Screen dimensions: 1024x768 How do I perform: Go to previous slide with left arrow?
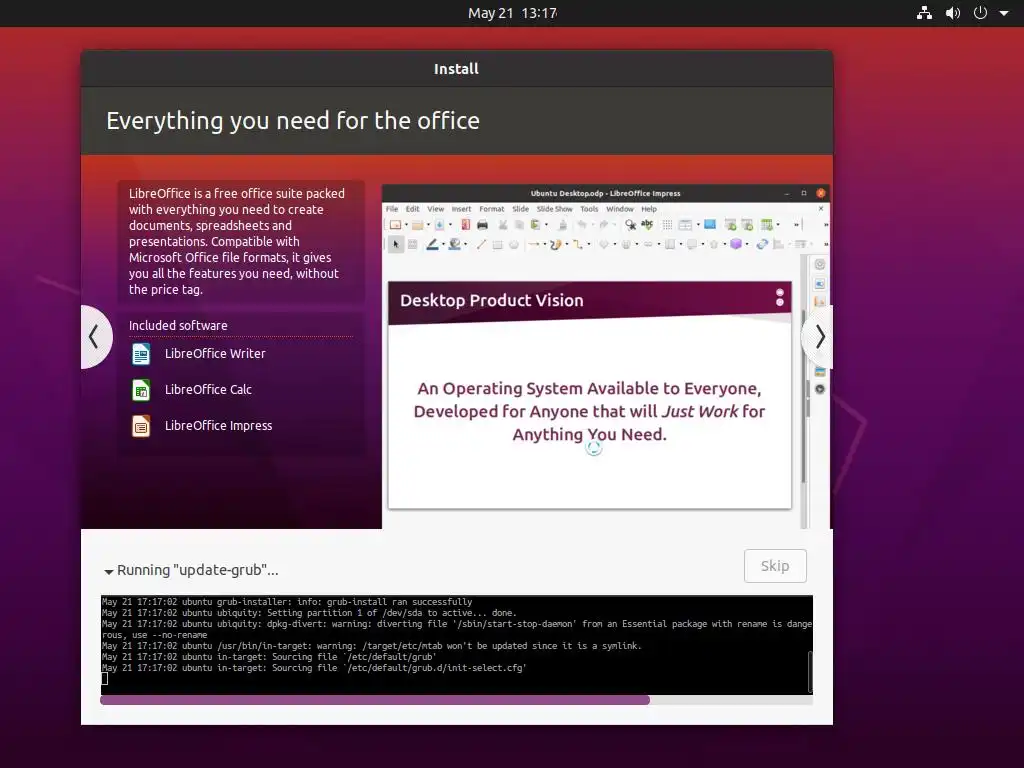coord(95,337)
